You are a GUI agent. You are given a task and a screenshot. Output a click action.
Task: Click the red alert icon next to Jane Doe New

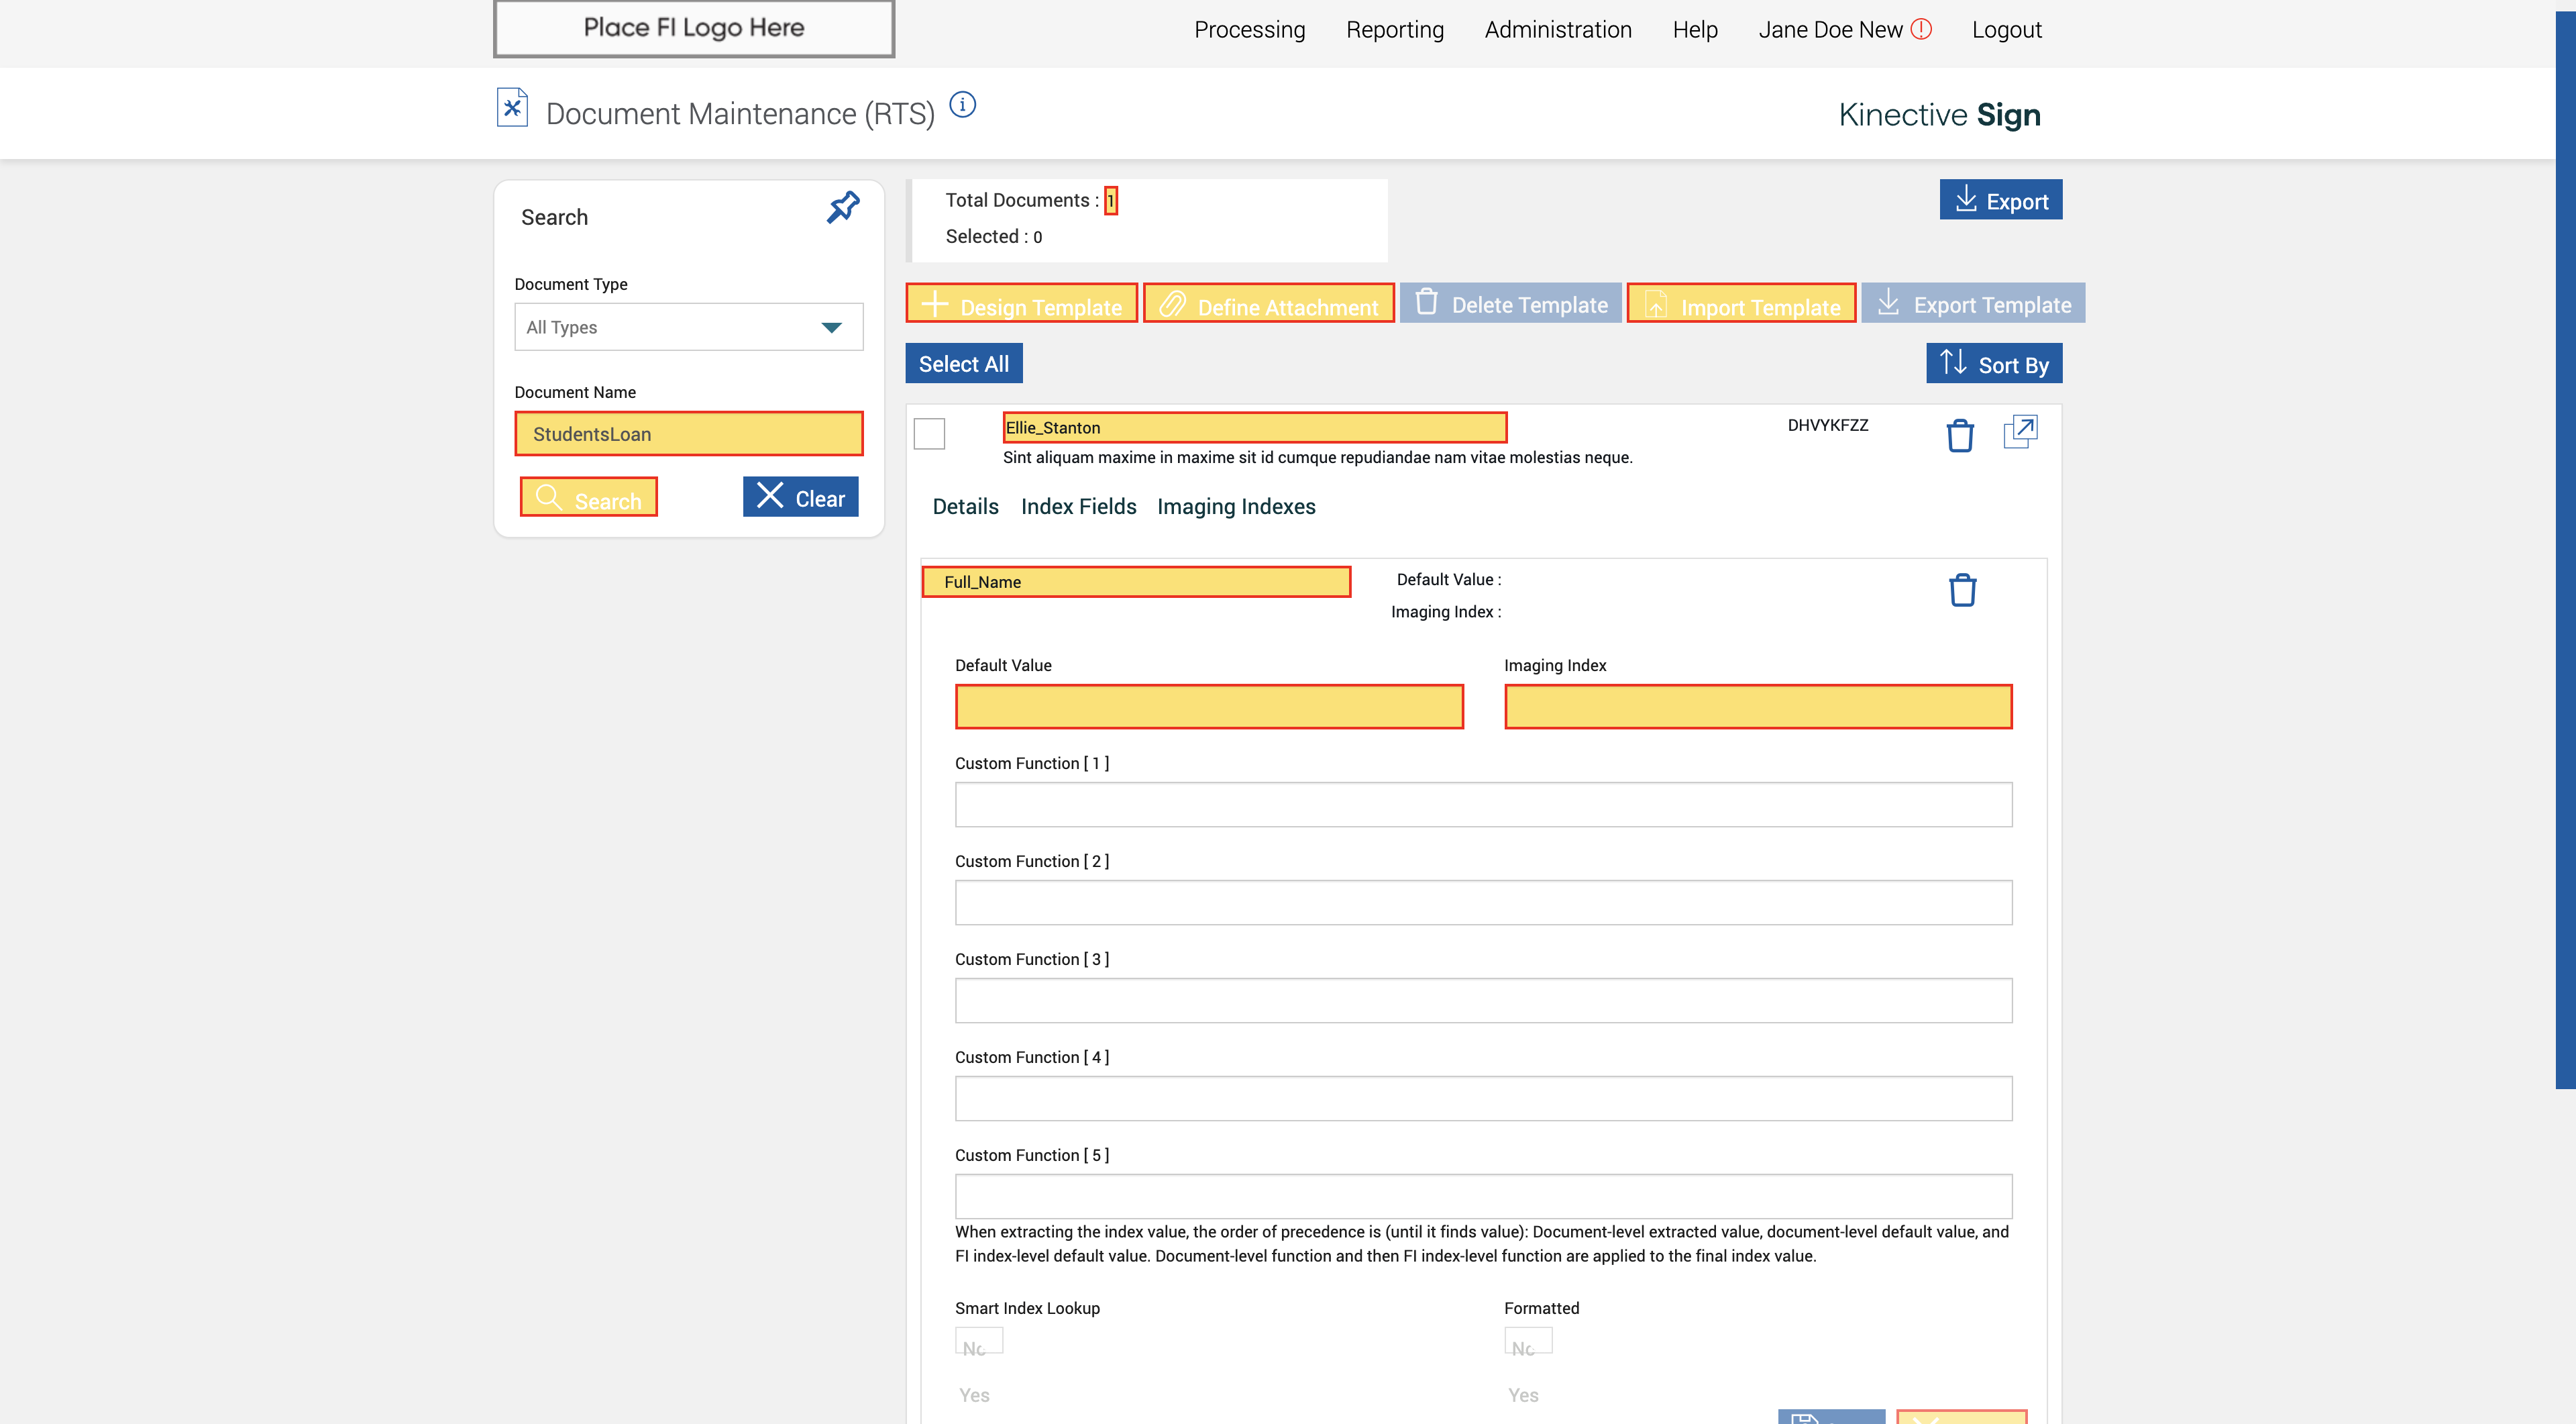(1921, 29)
